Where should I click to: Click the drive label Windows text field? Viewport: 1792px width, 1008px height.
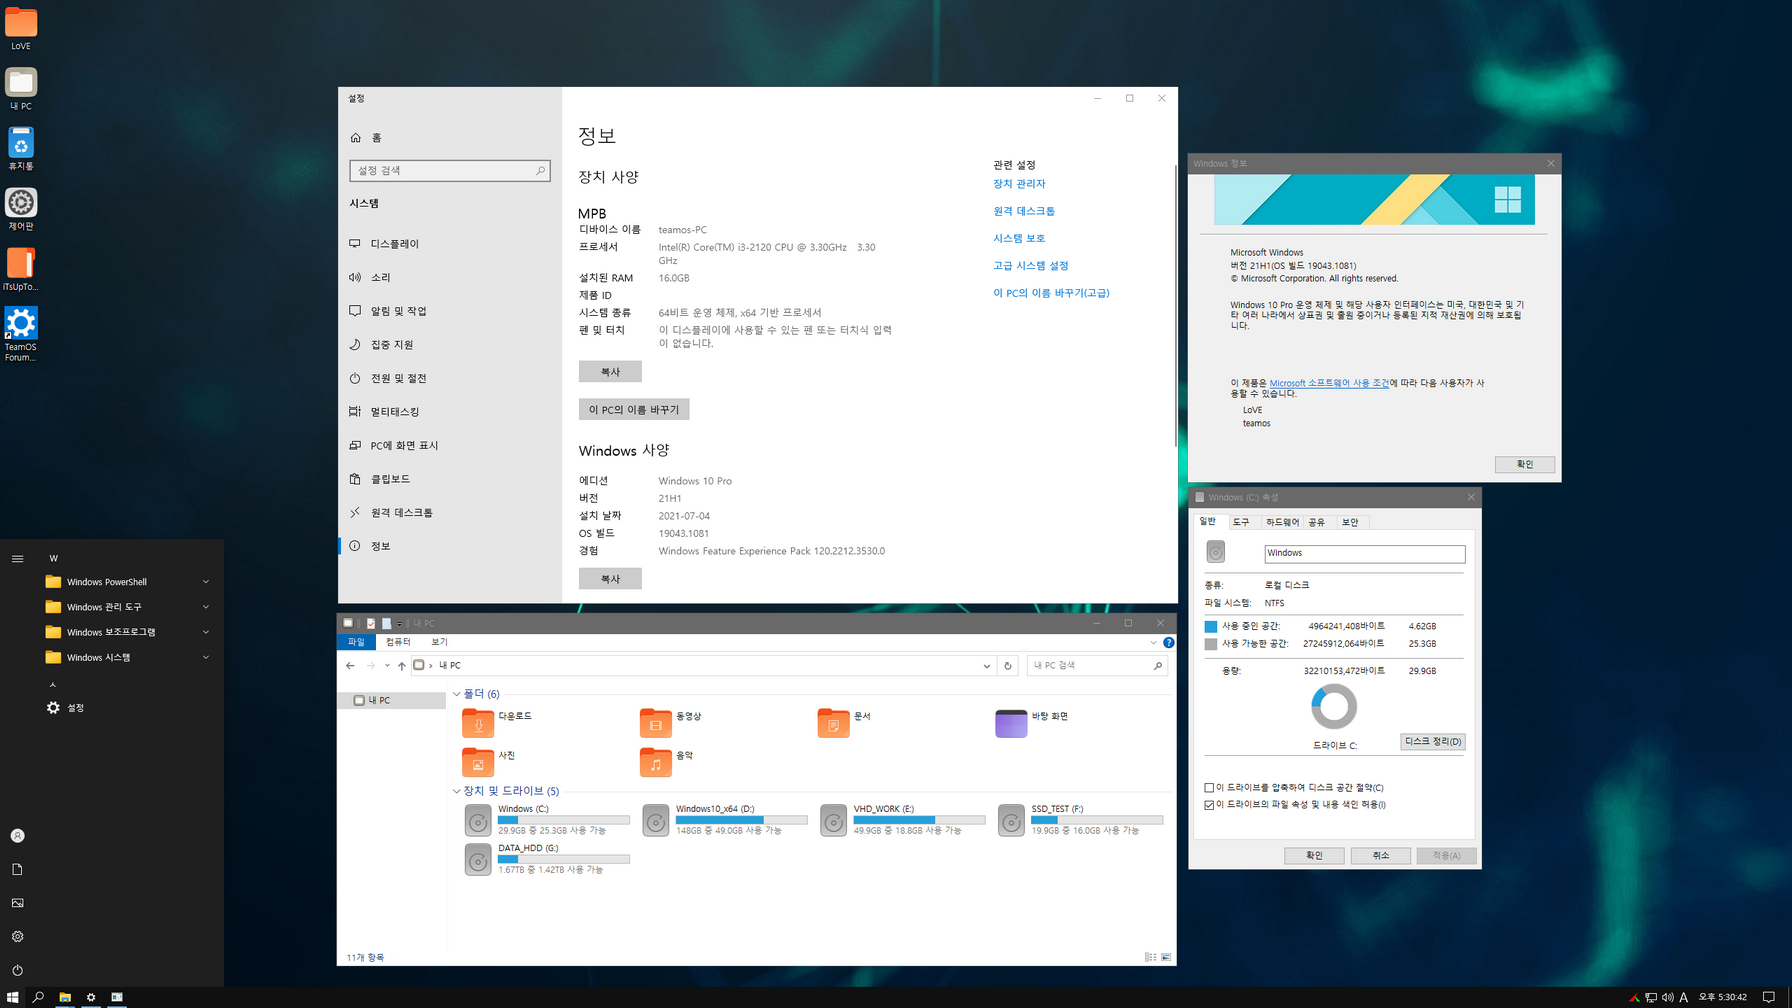[x=1365, y=553]
